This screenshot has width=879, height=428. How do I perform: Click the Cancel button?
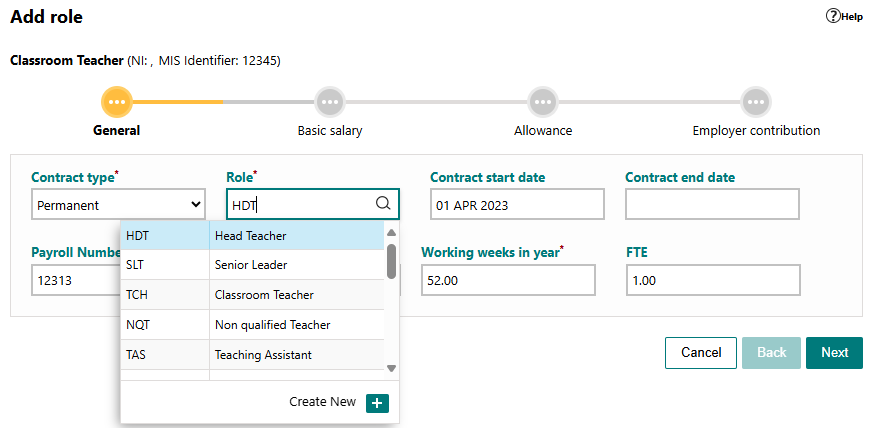(701, 353)
